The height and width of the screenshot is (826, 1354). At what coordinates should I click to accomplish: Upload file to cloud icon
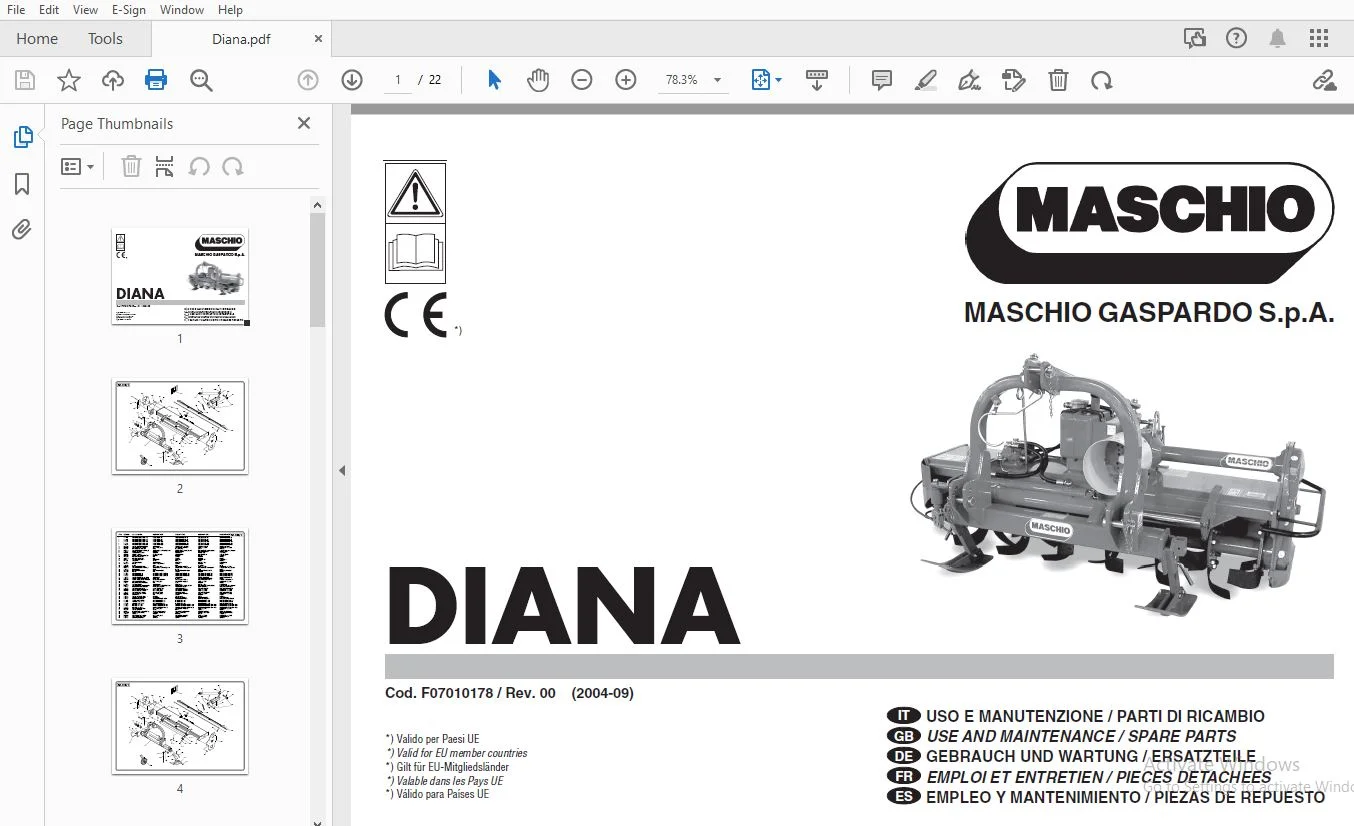coord(113,80)
